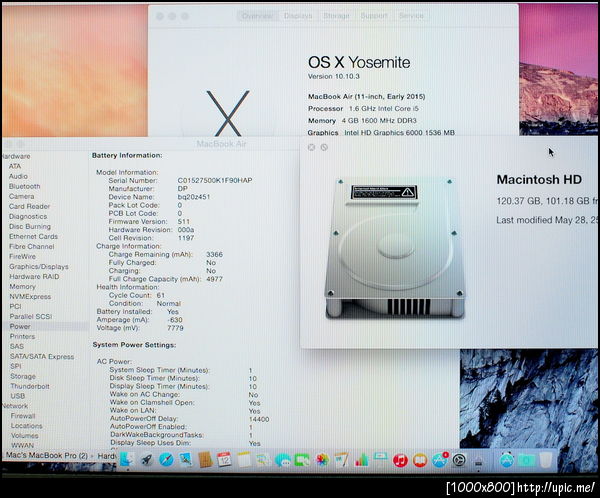The height and width of the screenshot is (498, 600).
Task: Switch to the Service tab
Action: [411, 16]
